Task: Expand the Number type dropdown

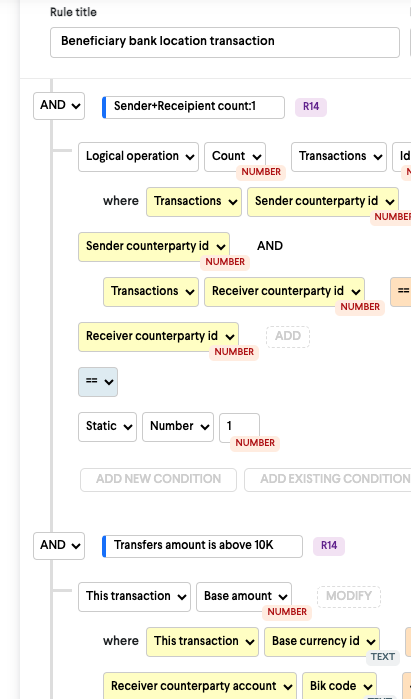Action: coord(178,427)
